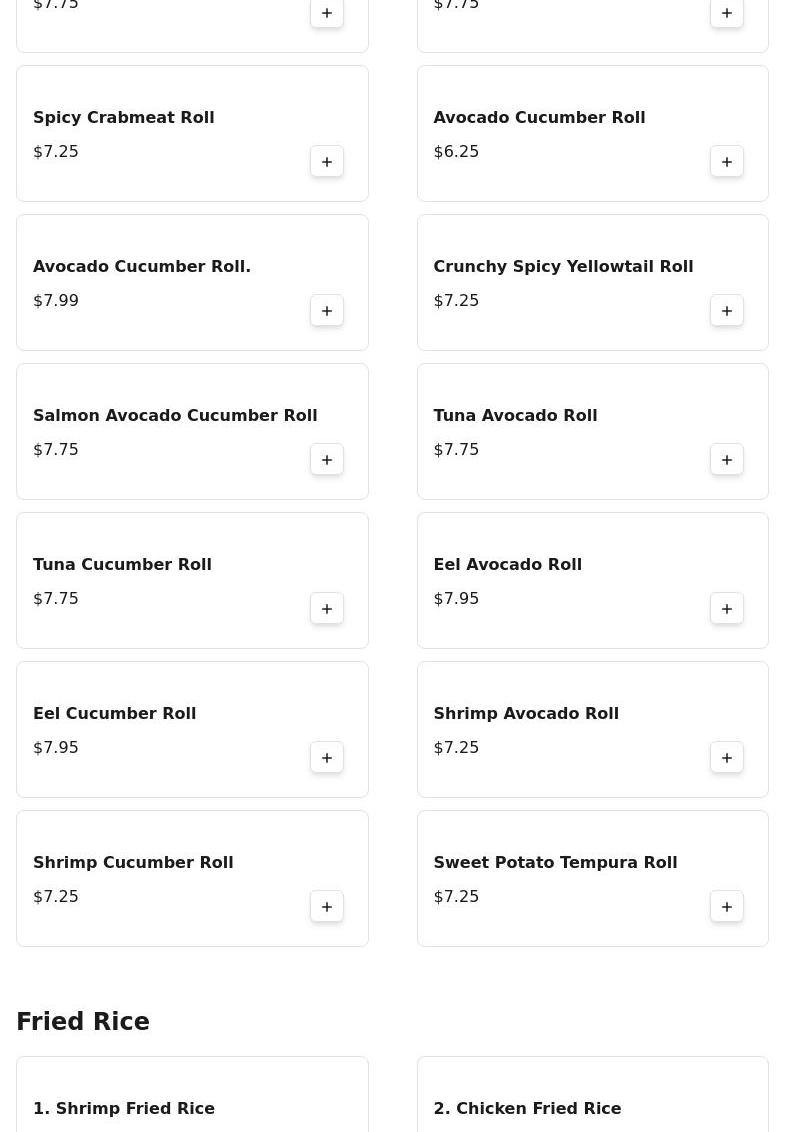
Task: Select Salmon Avocado Cucumber Roll name
Action: point(175,416)
